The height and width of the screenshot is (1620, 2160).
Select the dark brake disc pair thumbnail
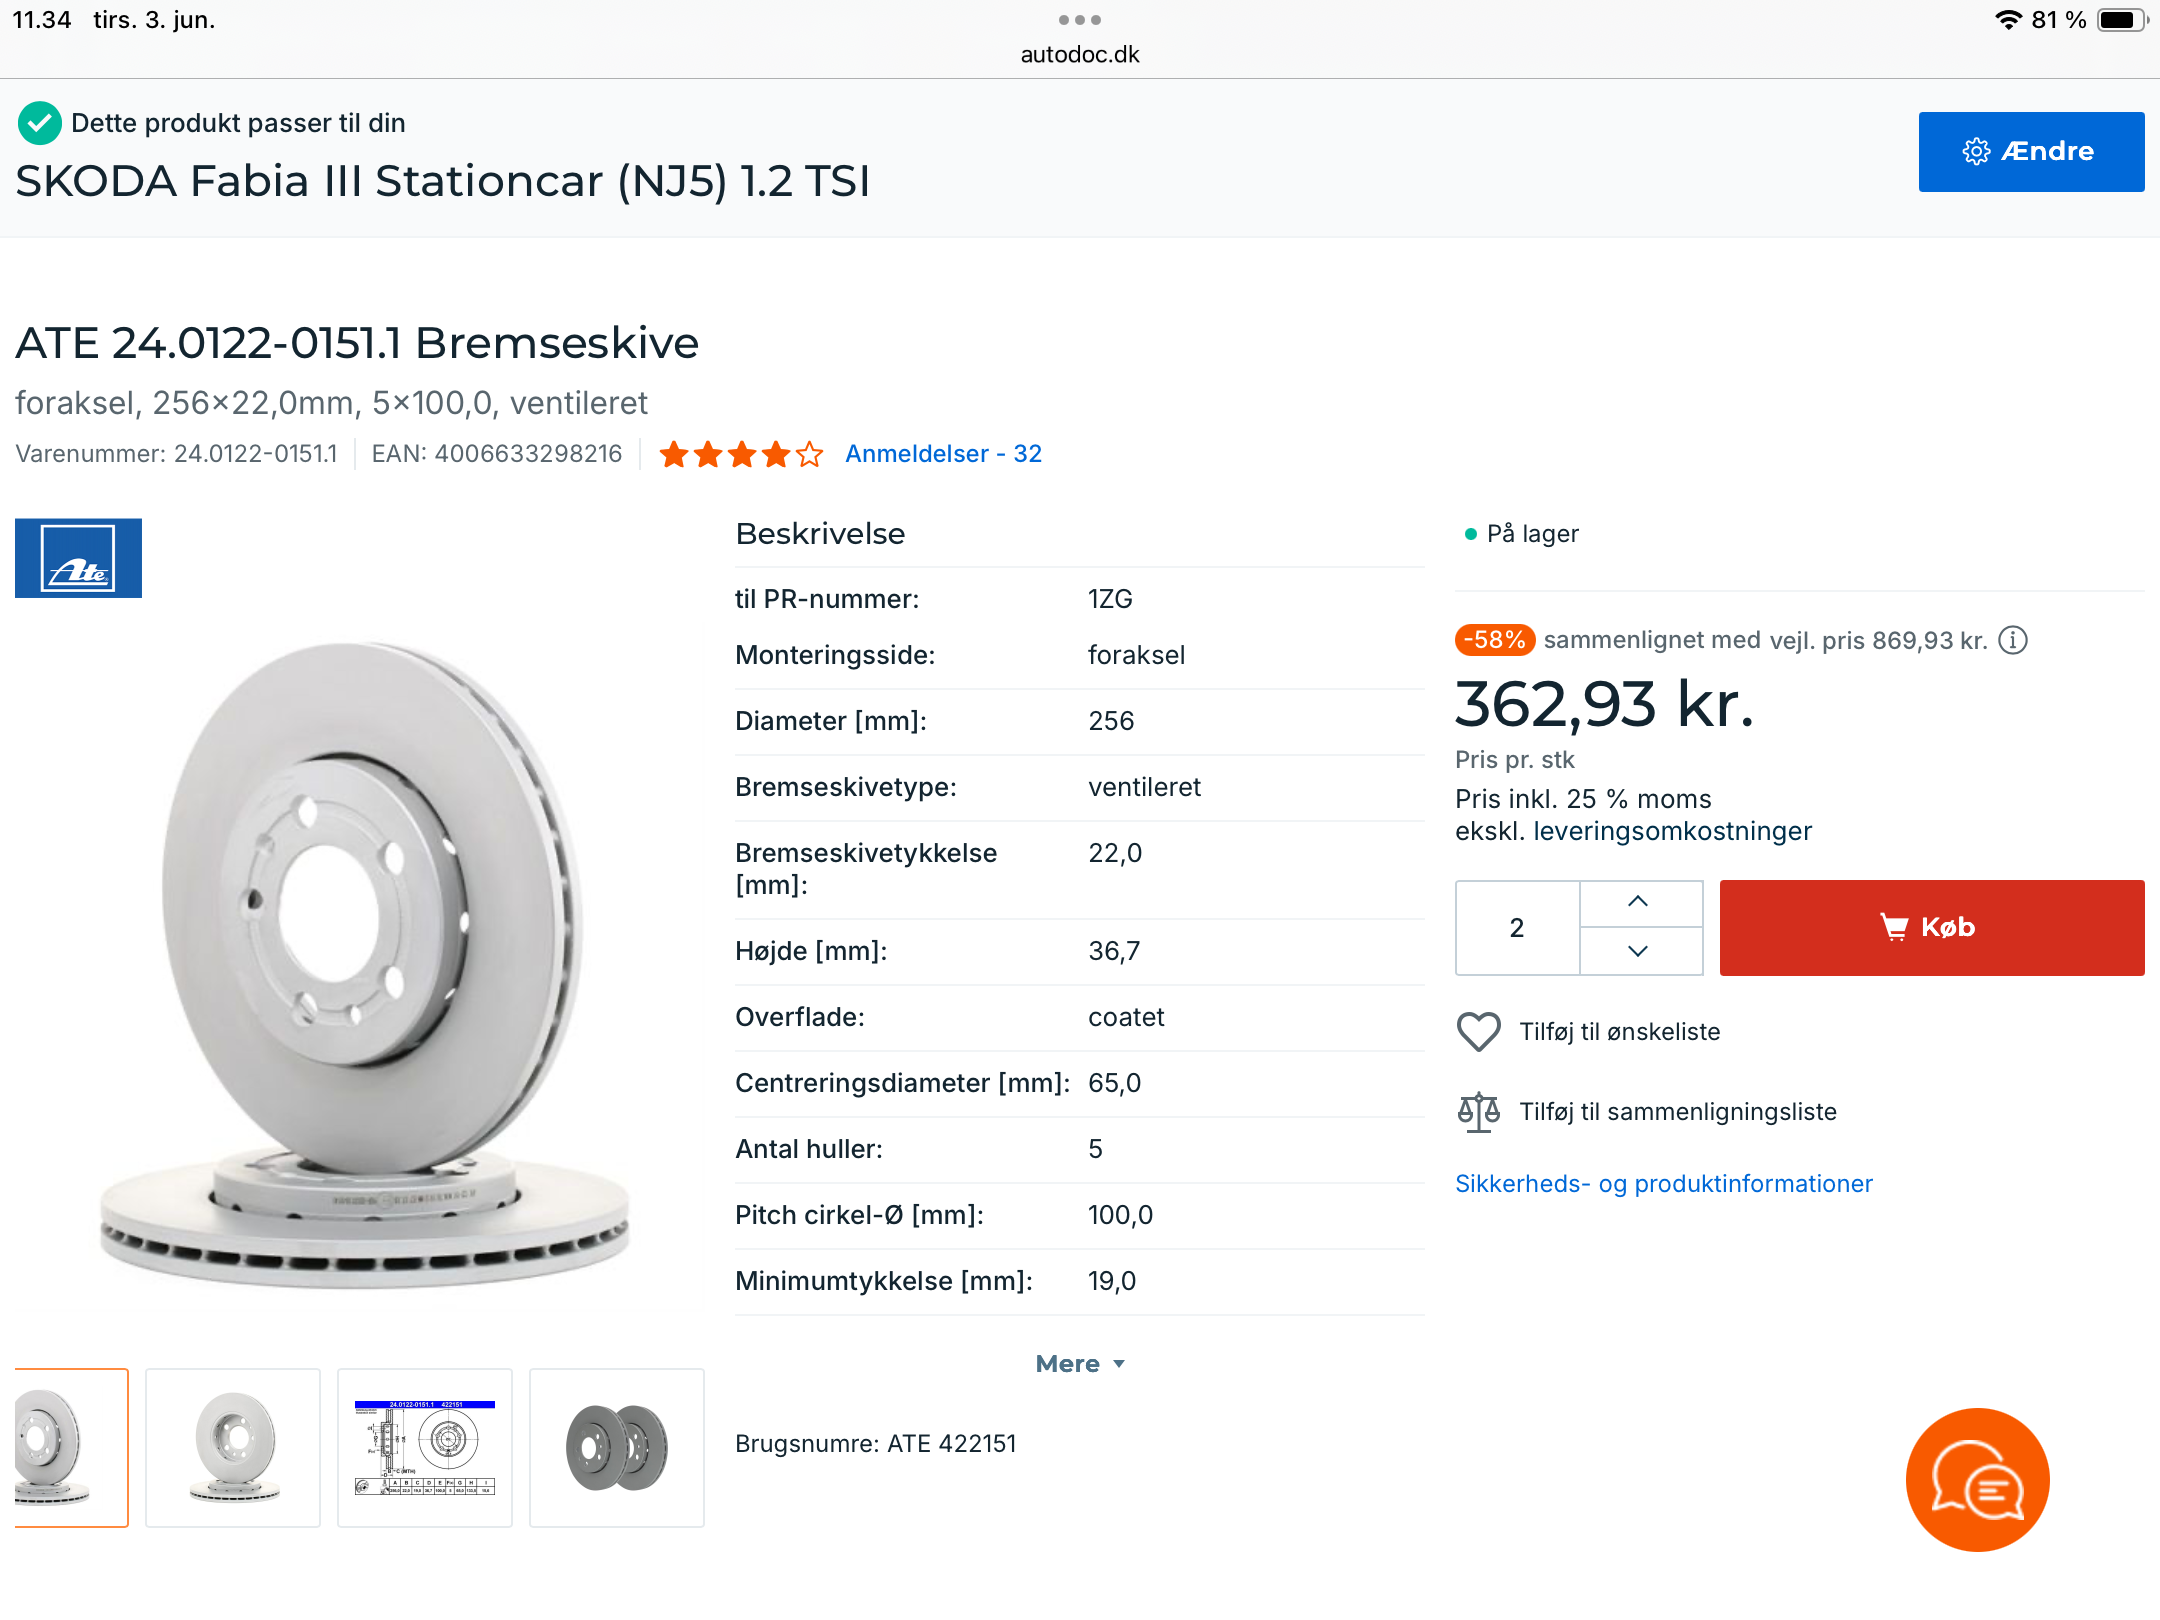617,1447
